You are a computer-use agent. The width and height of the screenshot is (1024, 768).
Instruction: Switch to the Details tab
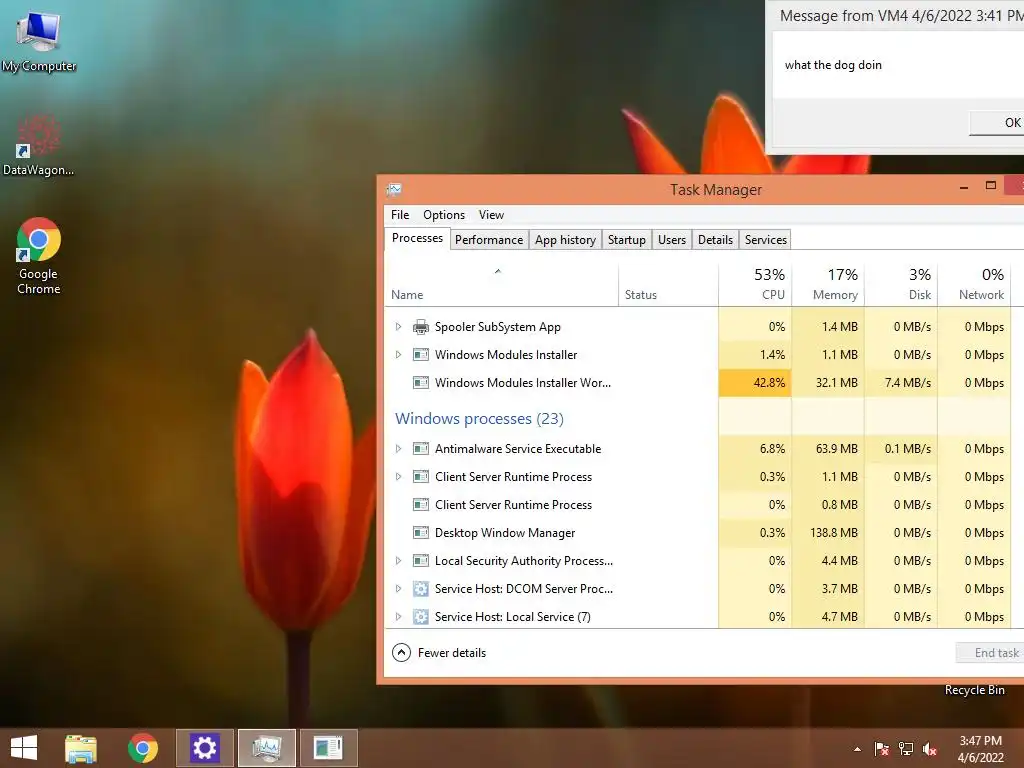click(716, 240)
